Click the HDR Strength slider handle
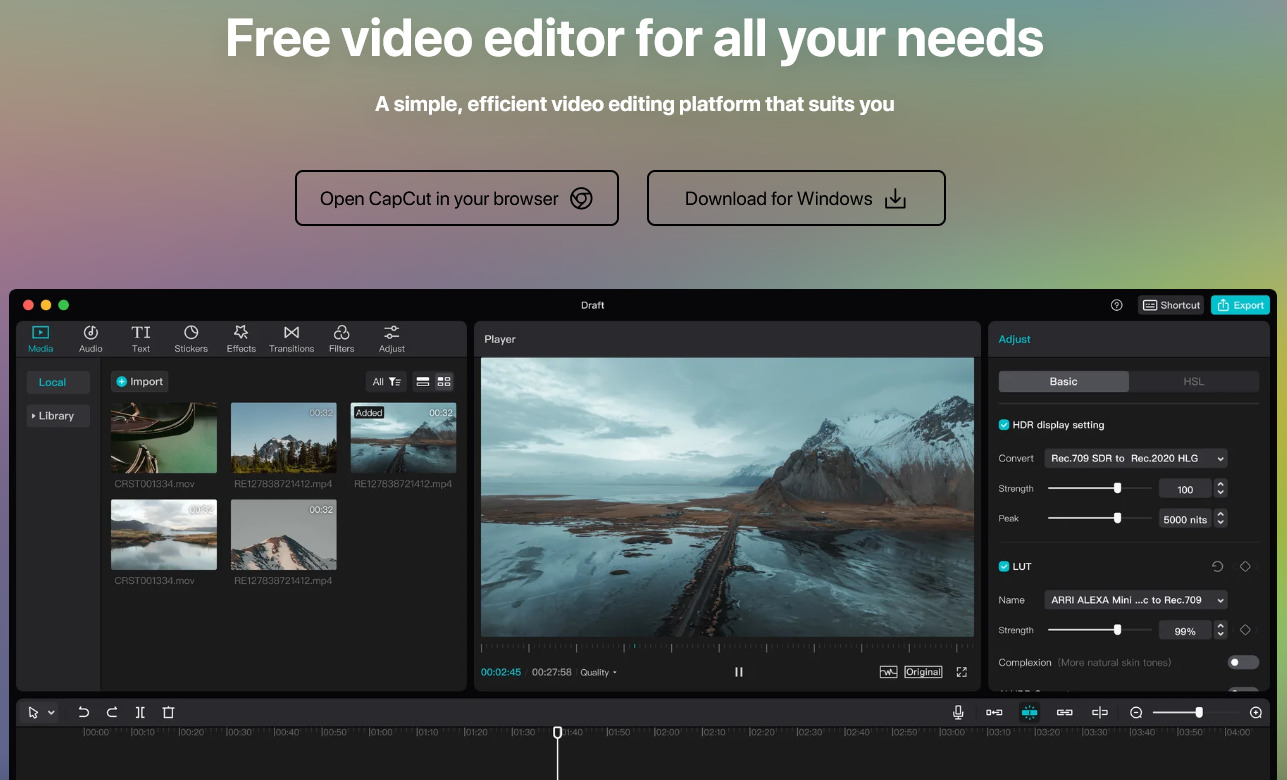 pyautogui.click(x=1117, y=488)
